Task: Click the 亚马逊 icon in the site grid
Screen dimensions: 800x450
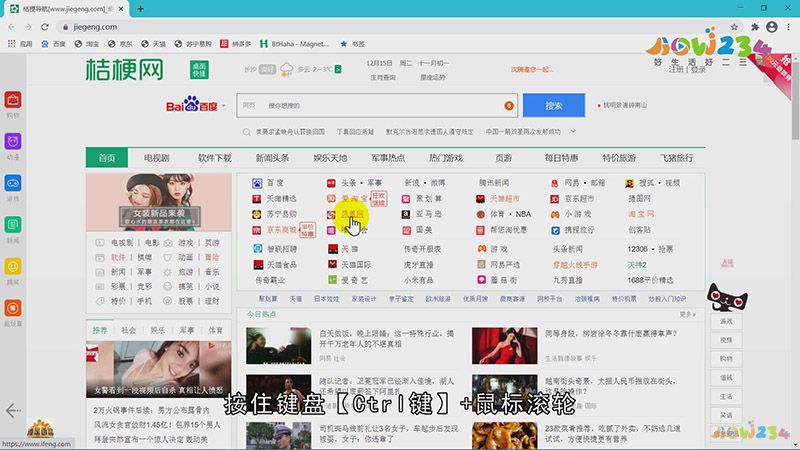Action: pyautogui.click(x=406, y=214)
